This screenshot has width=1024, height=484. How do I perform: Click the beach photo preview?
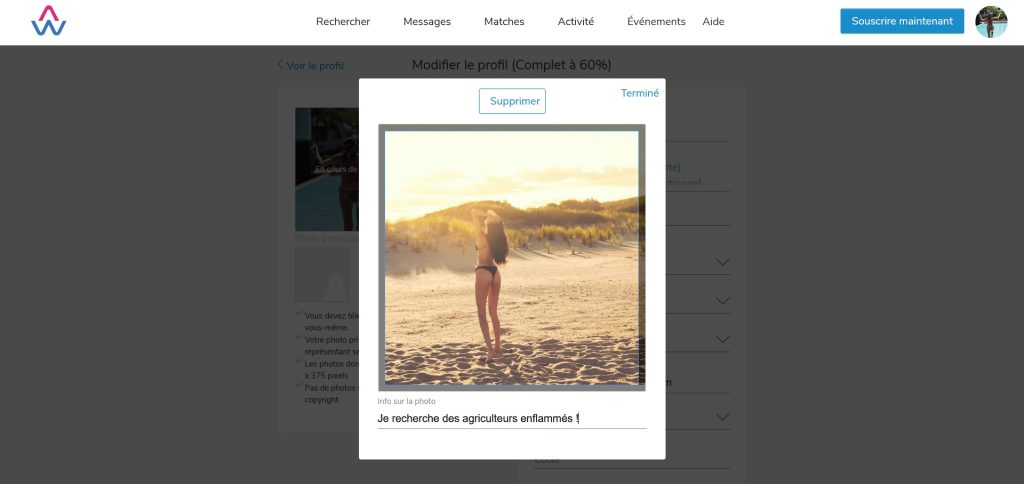[511, 257]
